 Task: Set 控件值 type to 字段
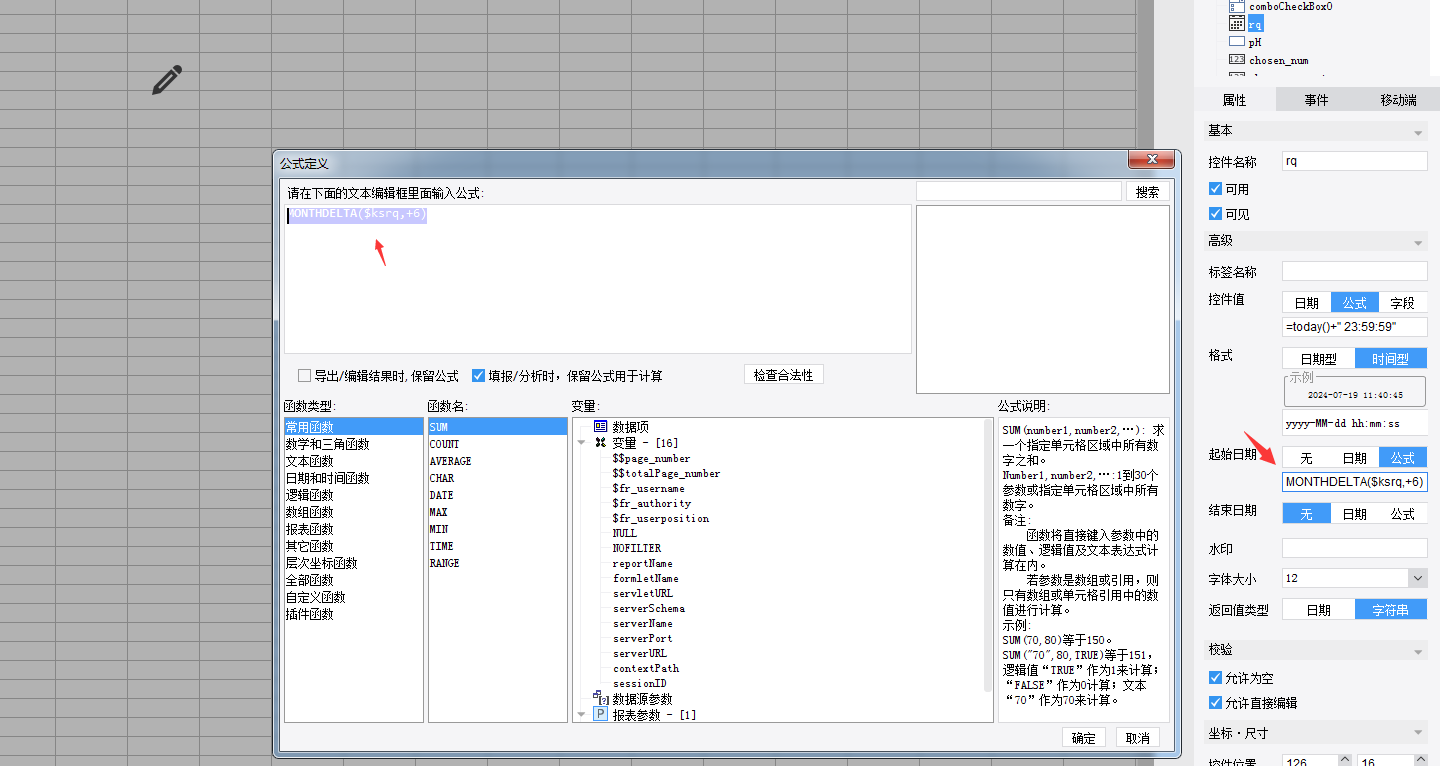click(1403, 303)
